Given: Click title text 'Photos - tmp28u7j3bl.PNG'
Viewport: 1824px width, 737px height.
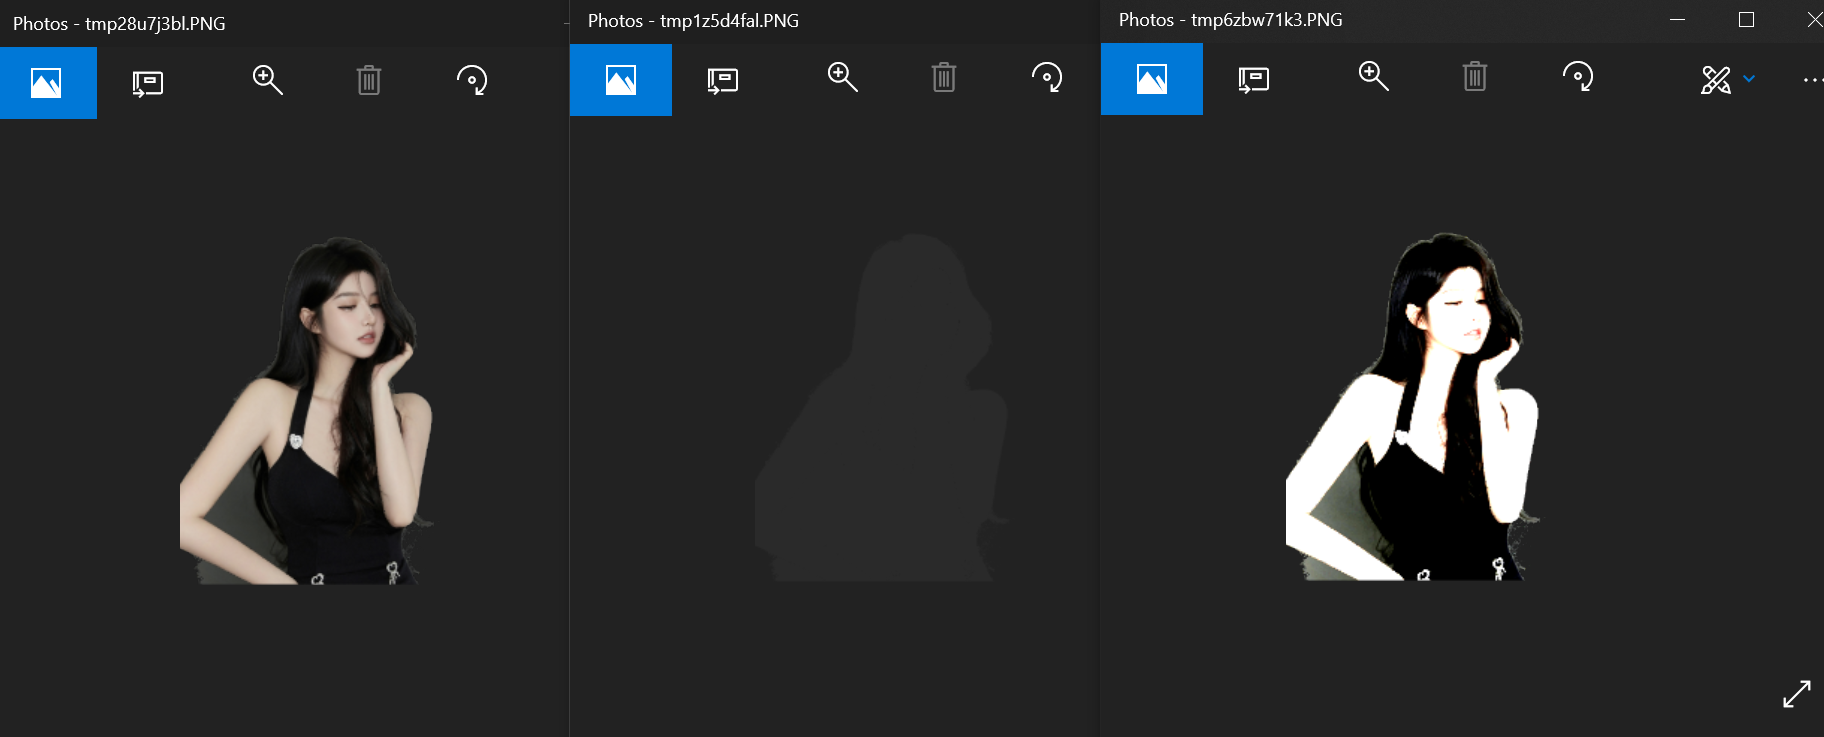Looking at the screenshot, I should coord(119,23).
